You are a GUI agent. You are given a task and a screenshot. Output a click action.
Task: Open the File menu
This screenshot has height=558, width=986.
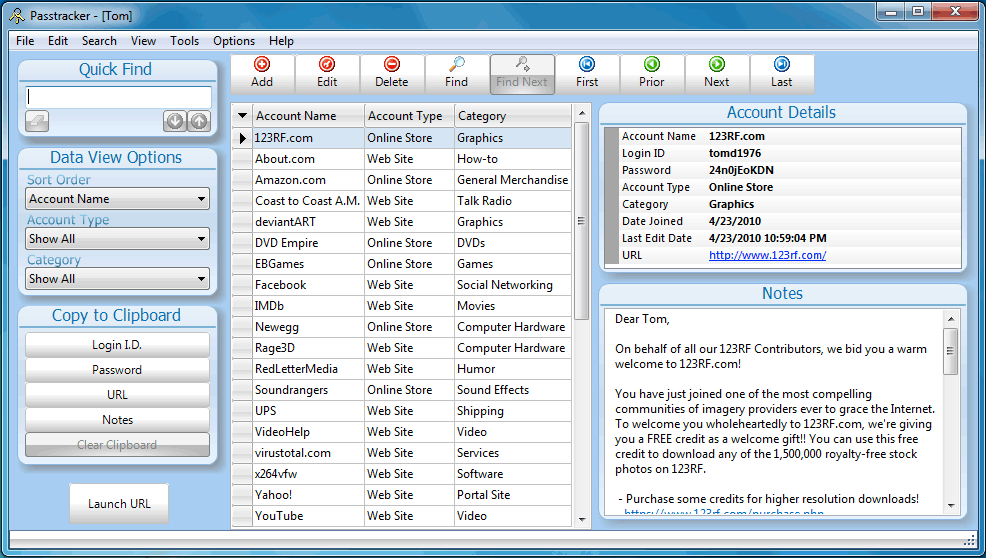25,41
